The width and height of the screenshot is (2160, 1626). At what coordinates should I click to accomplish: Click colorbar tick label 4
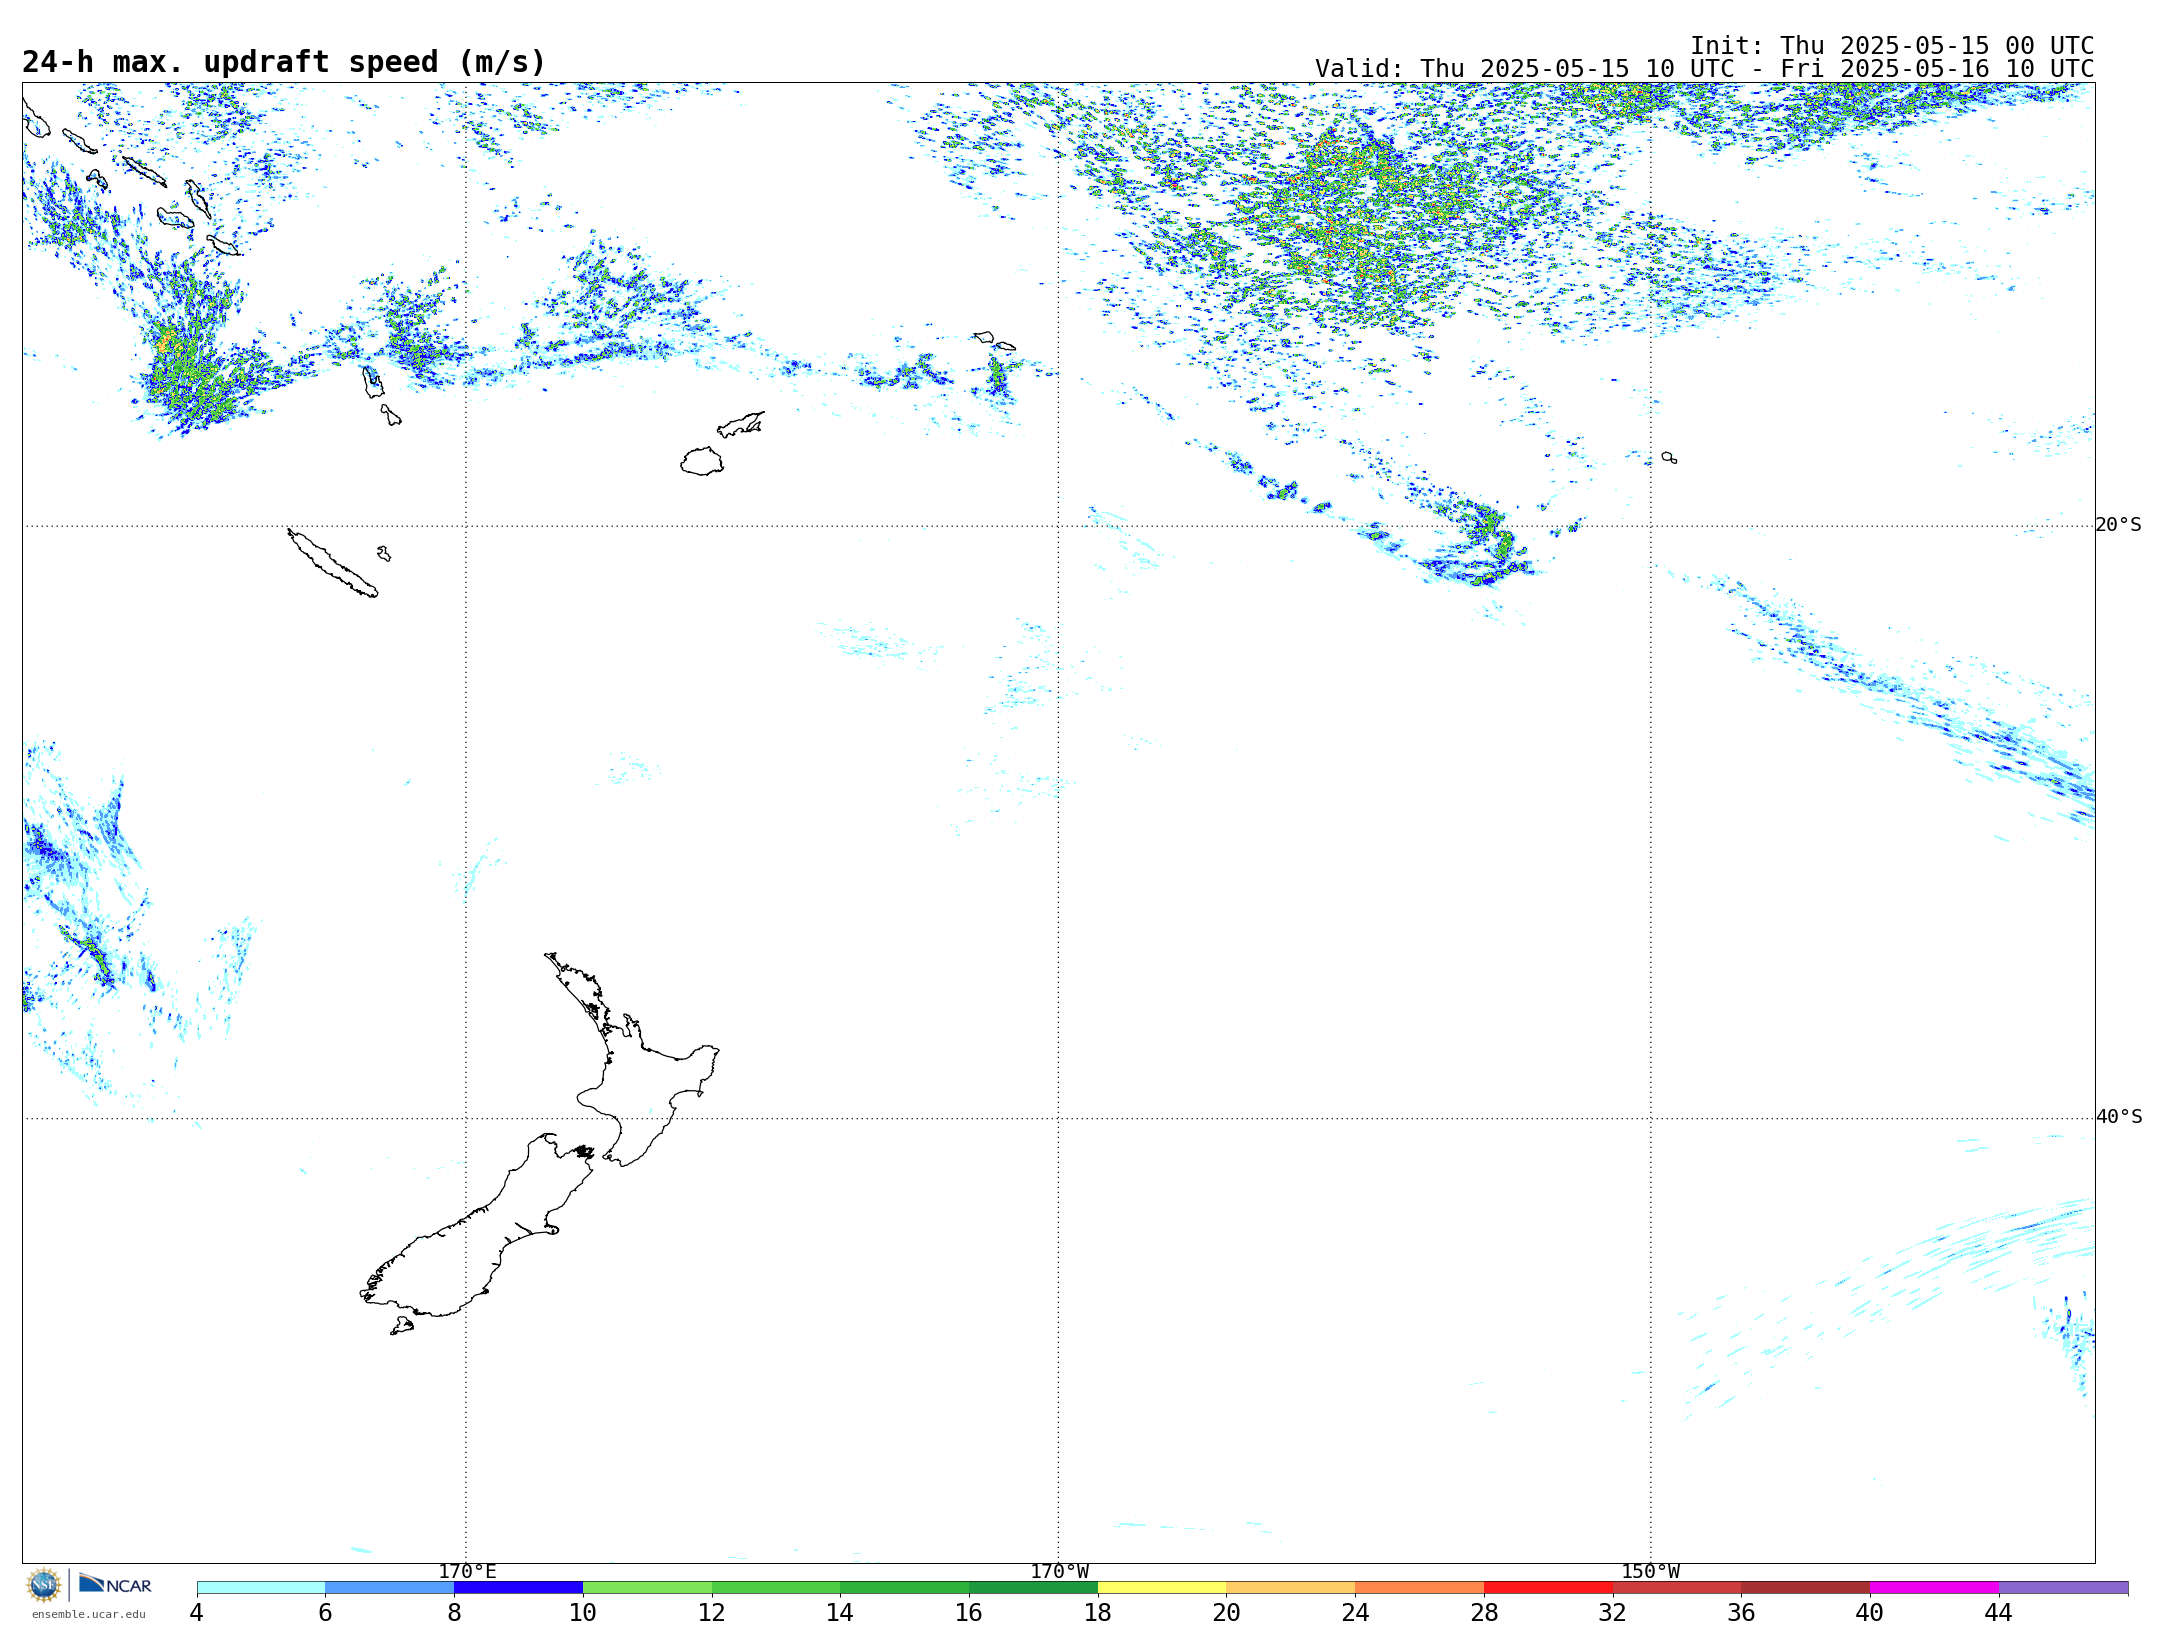197,1612
